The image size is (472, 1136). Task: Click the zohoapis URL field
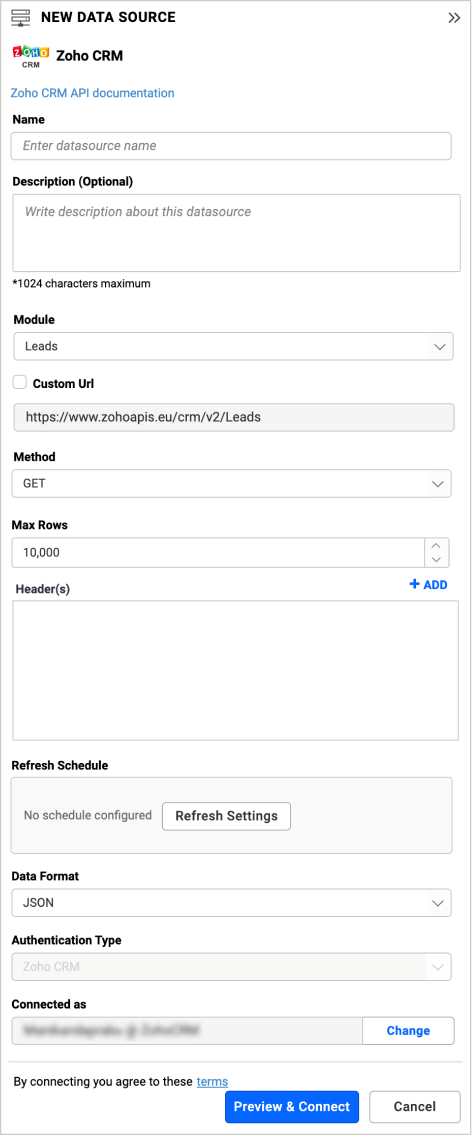tap(233, 417)
